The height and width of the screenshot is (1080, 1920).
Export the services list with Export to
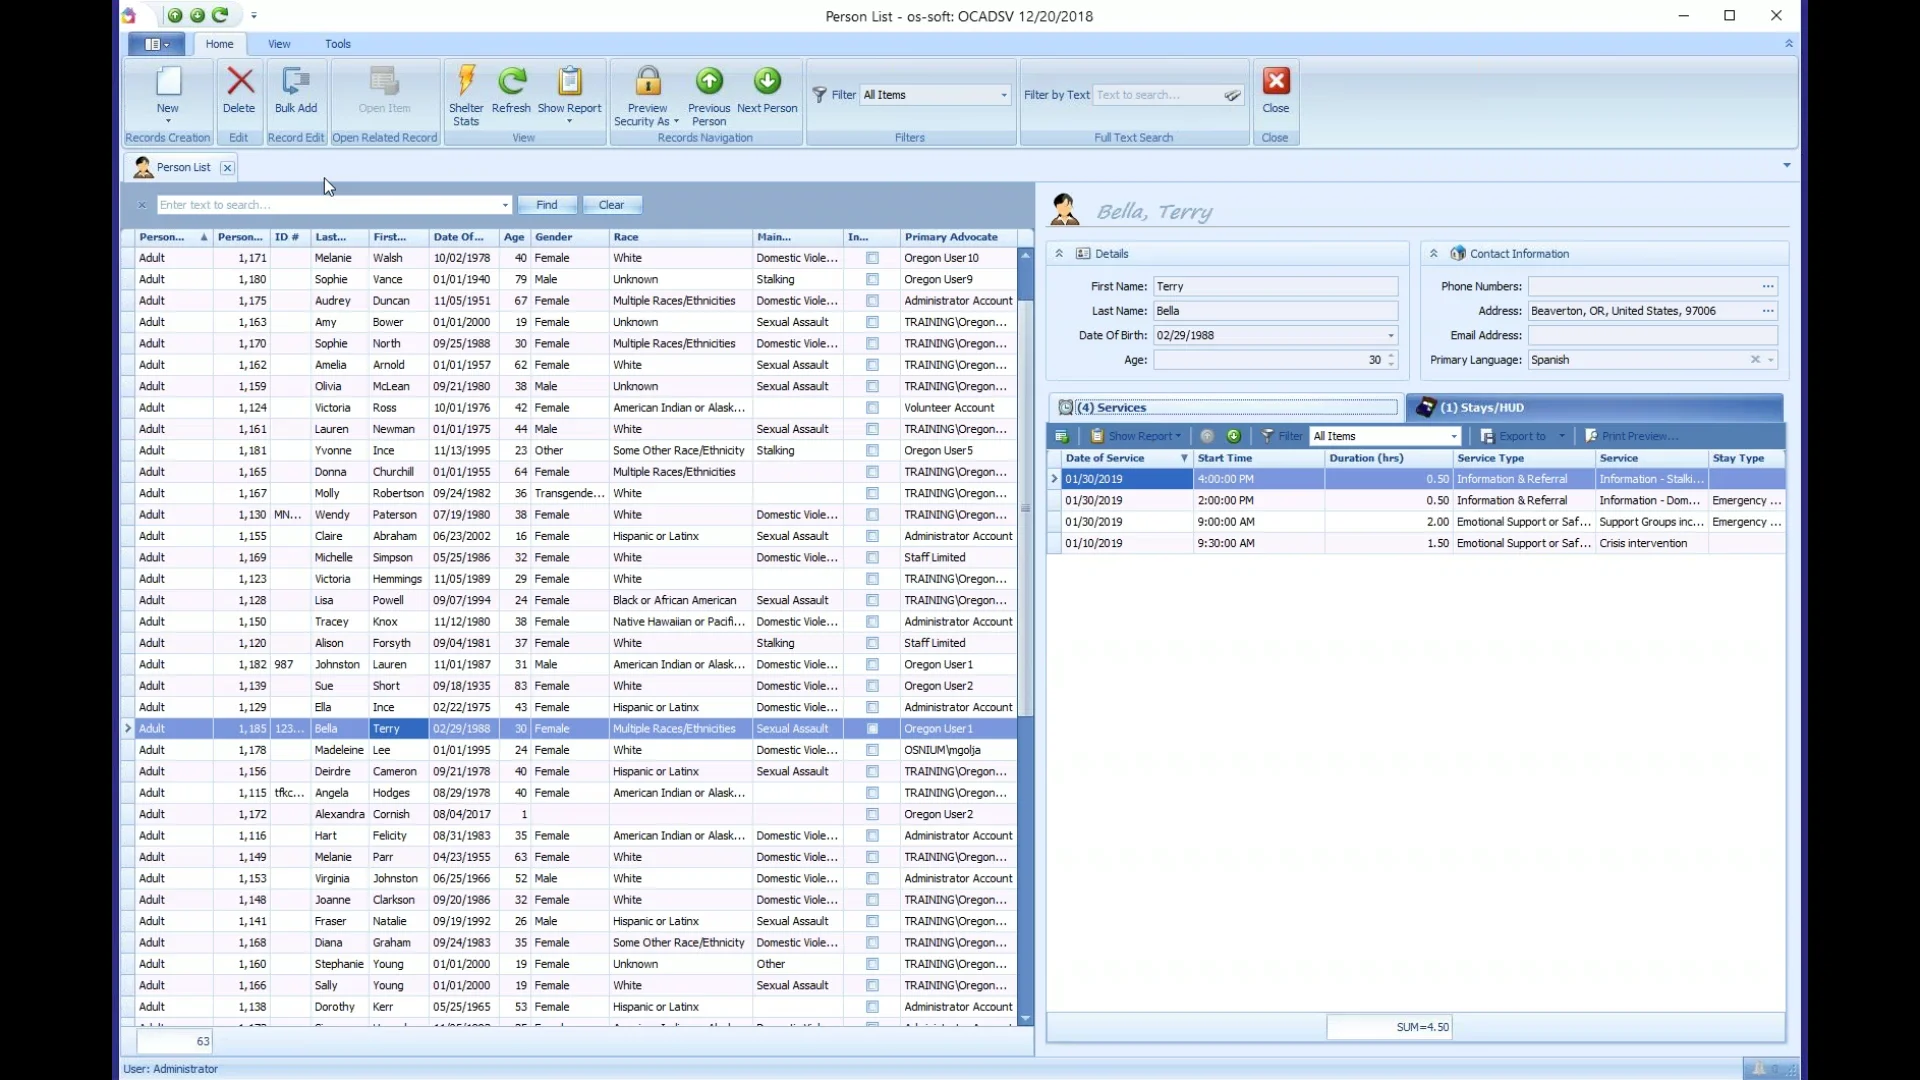[x=1523, y=436]
